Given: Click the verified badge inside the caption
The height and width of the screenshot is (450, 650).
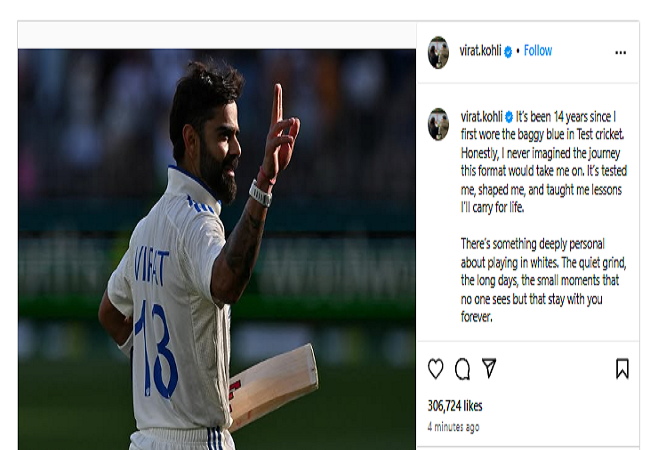Looking at the screenshot, I should point(509,117).
